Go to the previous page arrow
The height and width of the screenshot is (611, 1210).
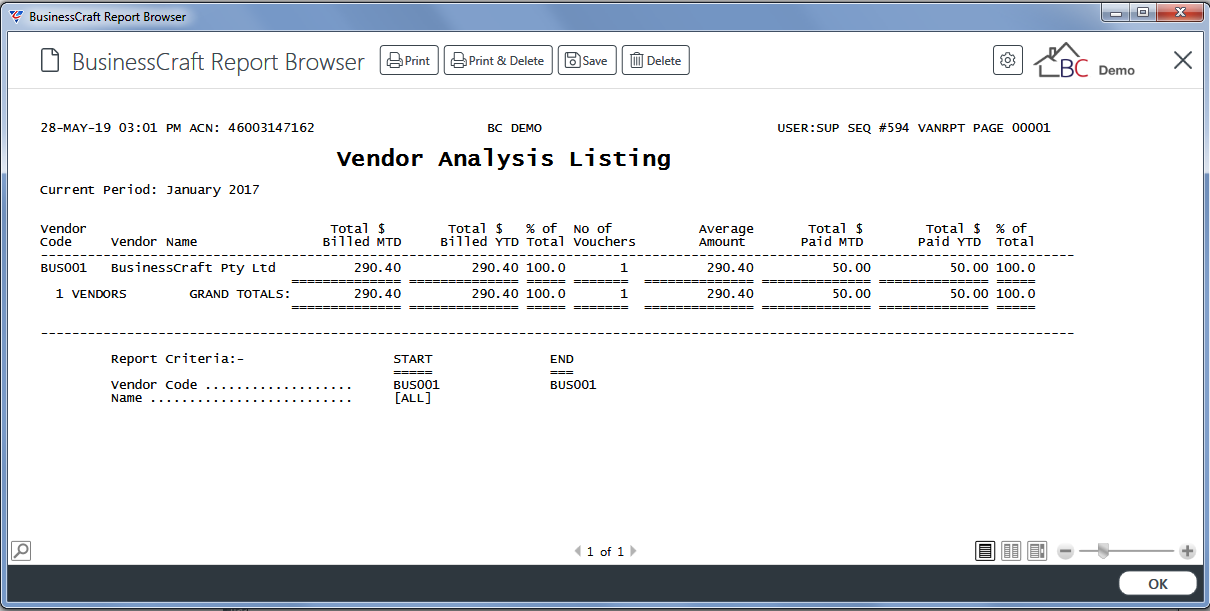coord(577,551)
